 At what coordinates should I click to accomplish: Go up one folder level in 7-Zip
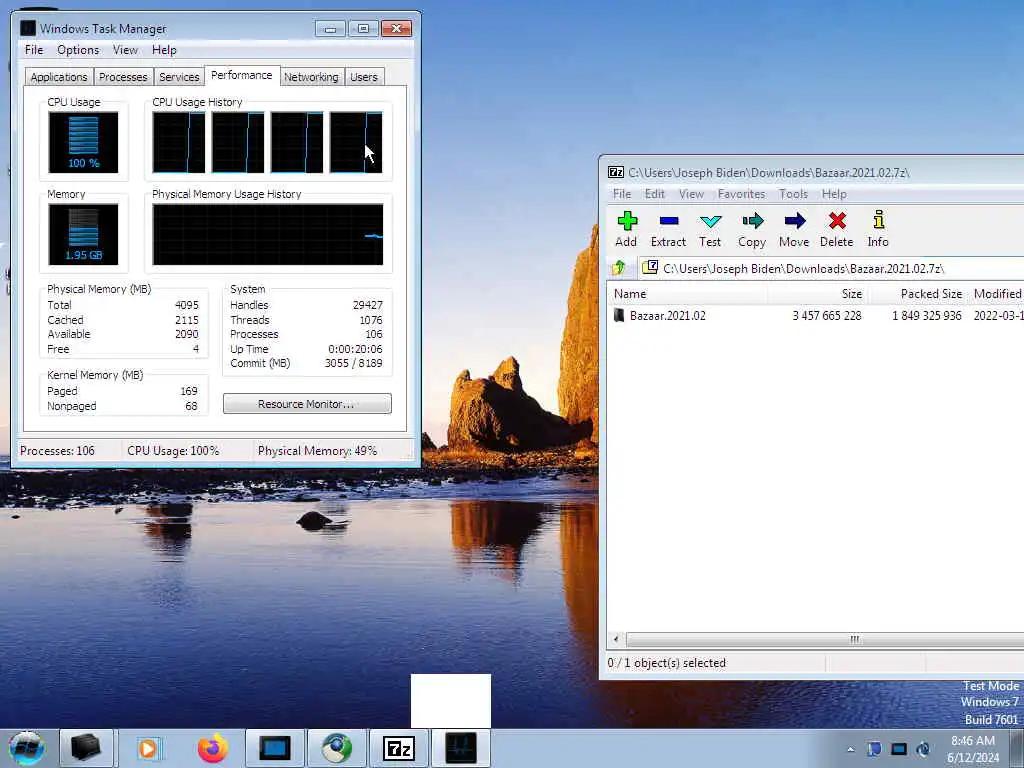click(619, 268)
